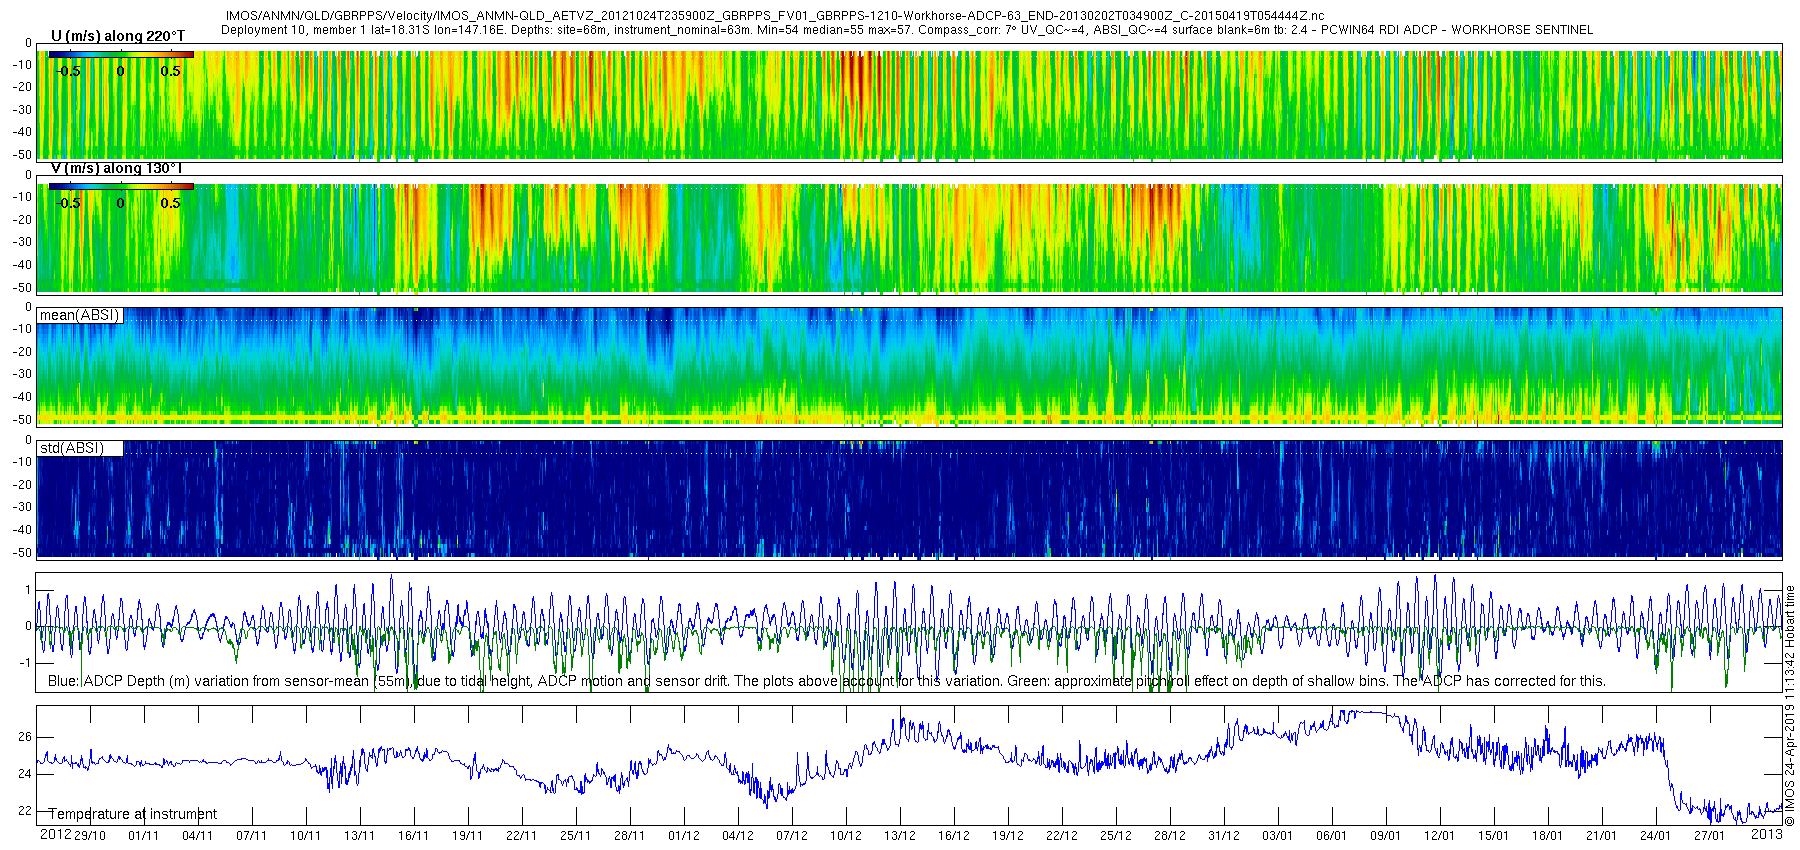Click the IMOS copyright timestamp on right edge

point(1790,710)
